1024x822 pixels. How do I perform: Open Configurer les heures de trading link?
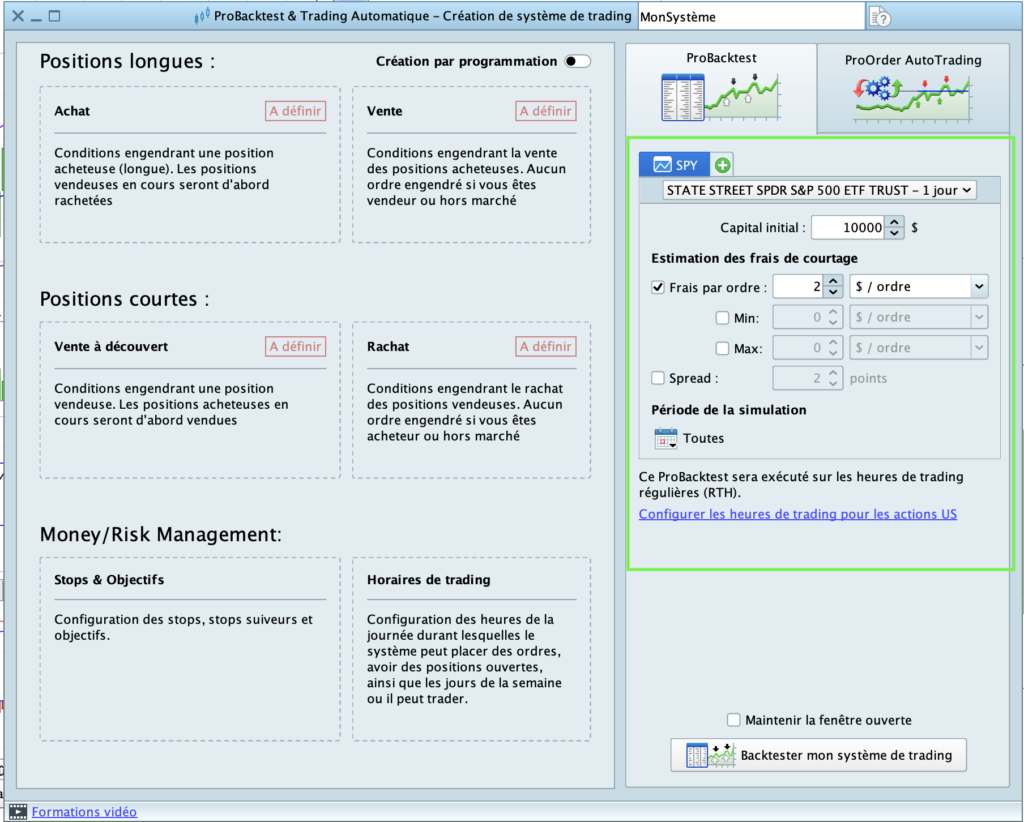797,514
